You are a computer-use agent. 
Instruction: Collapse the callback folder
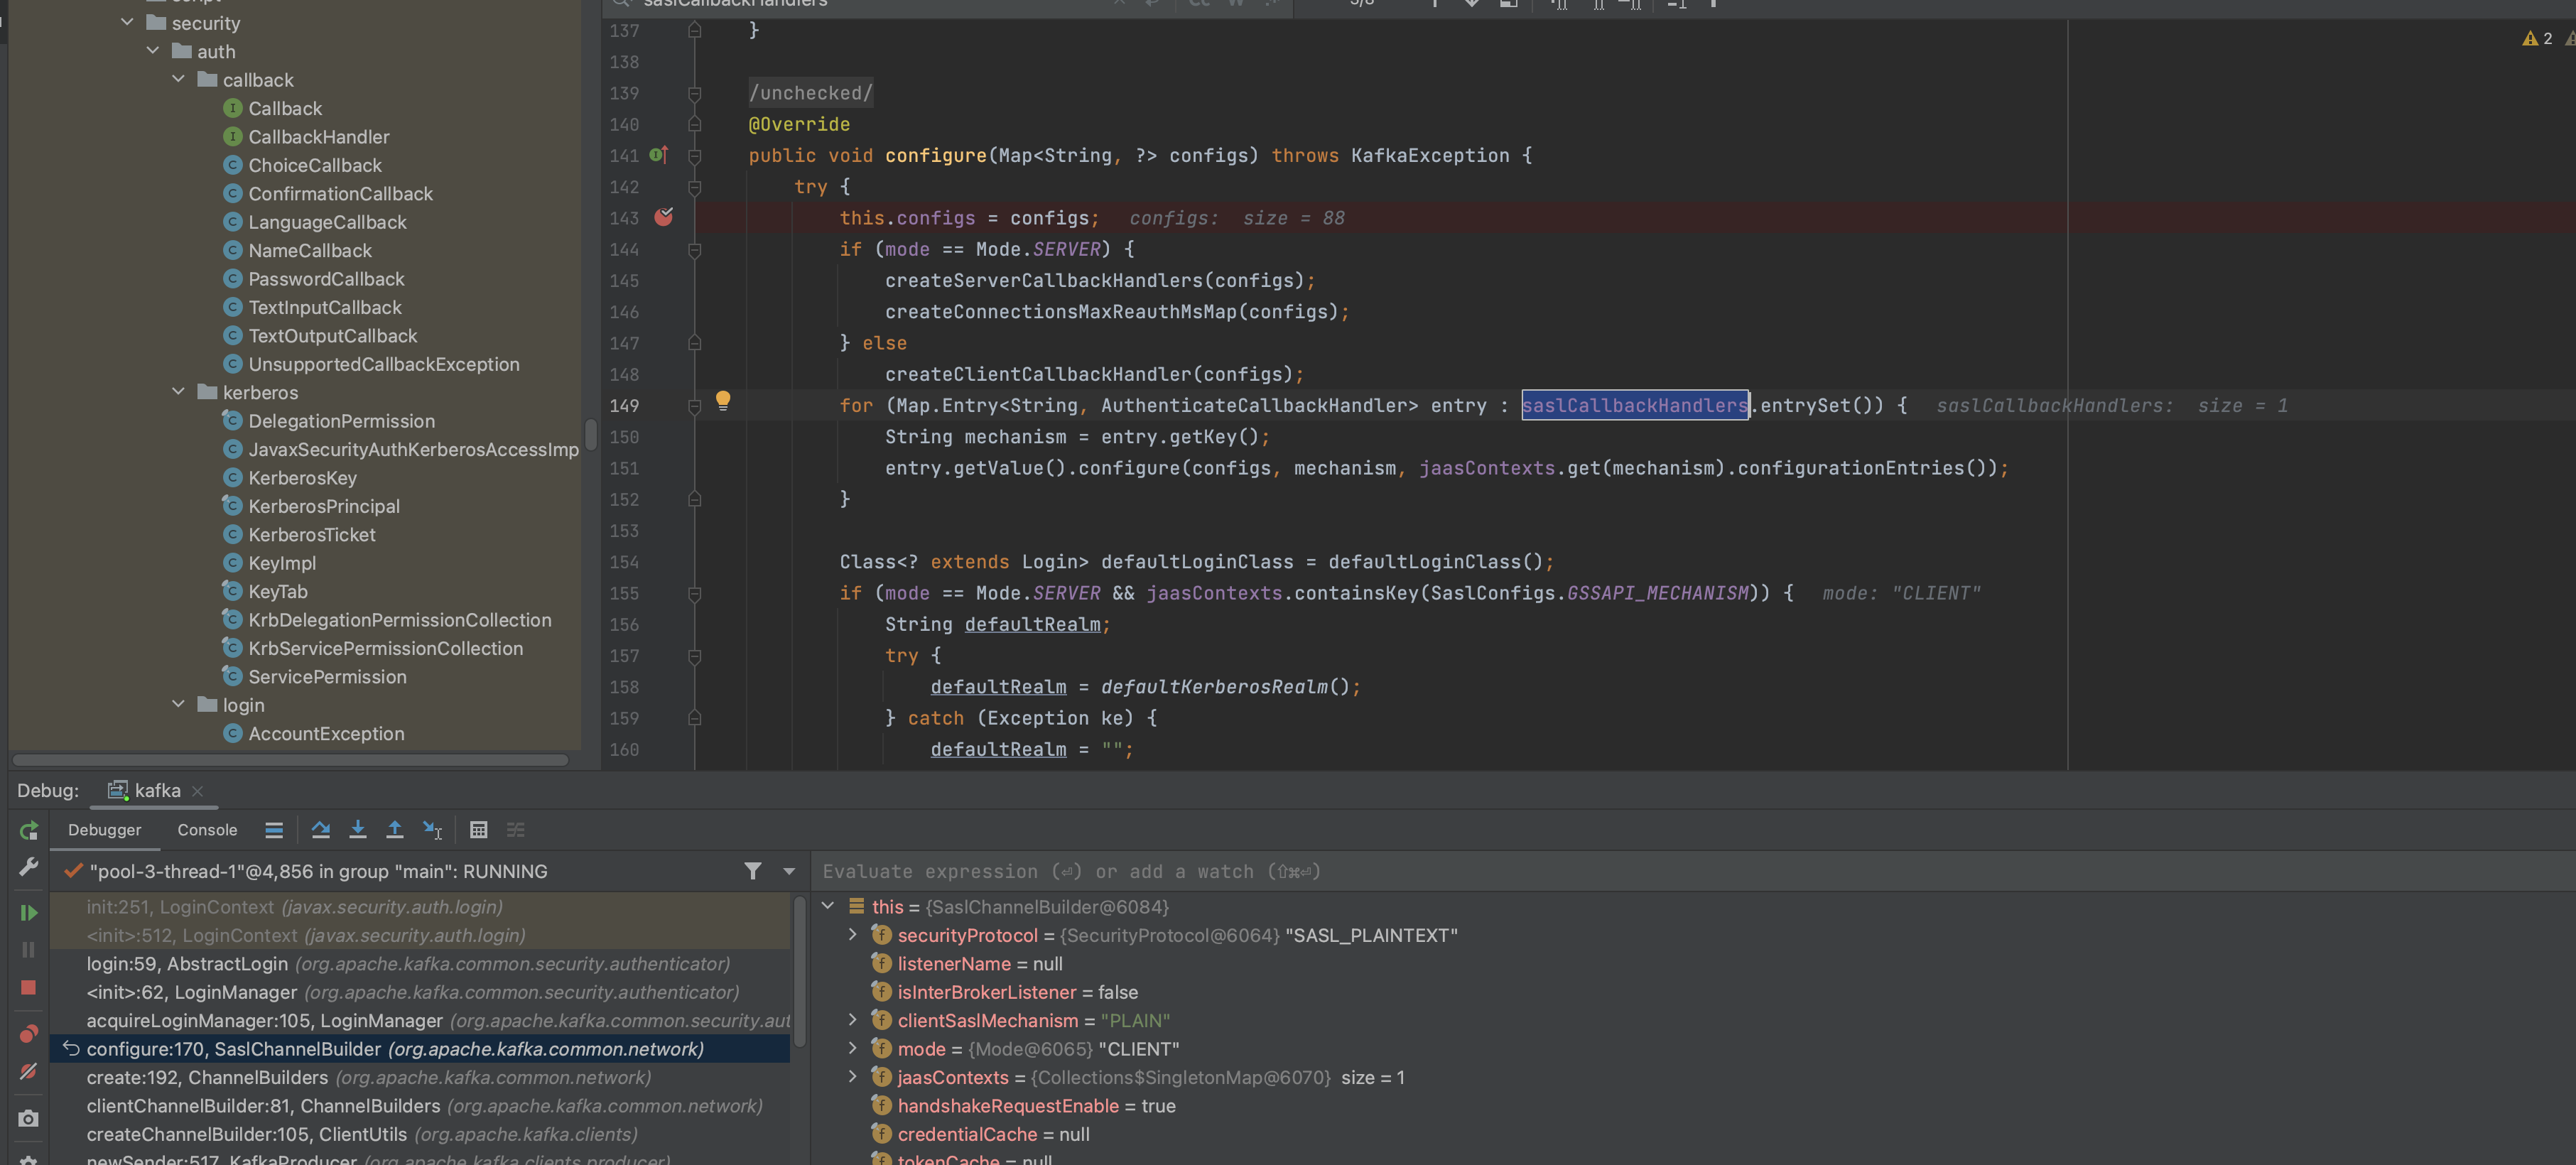tap(178, 79)
